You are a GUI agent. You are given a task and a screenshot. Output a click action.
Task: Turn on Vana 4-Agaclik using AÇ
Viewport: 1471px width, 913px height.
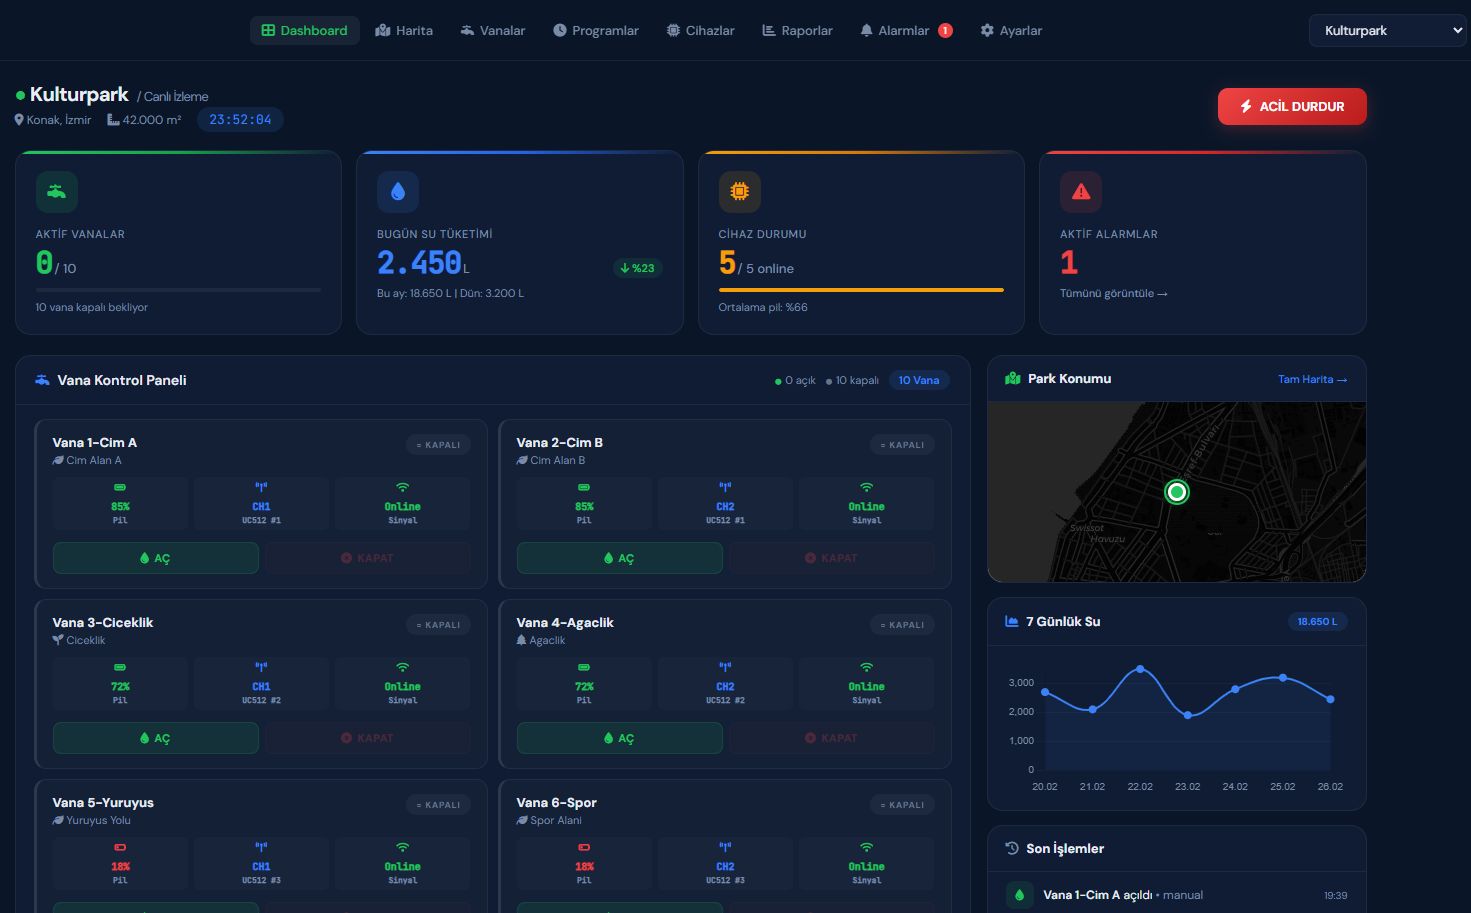click(619, 738)
